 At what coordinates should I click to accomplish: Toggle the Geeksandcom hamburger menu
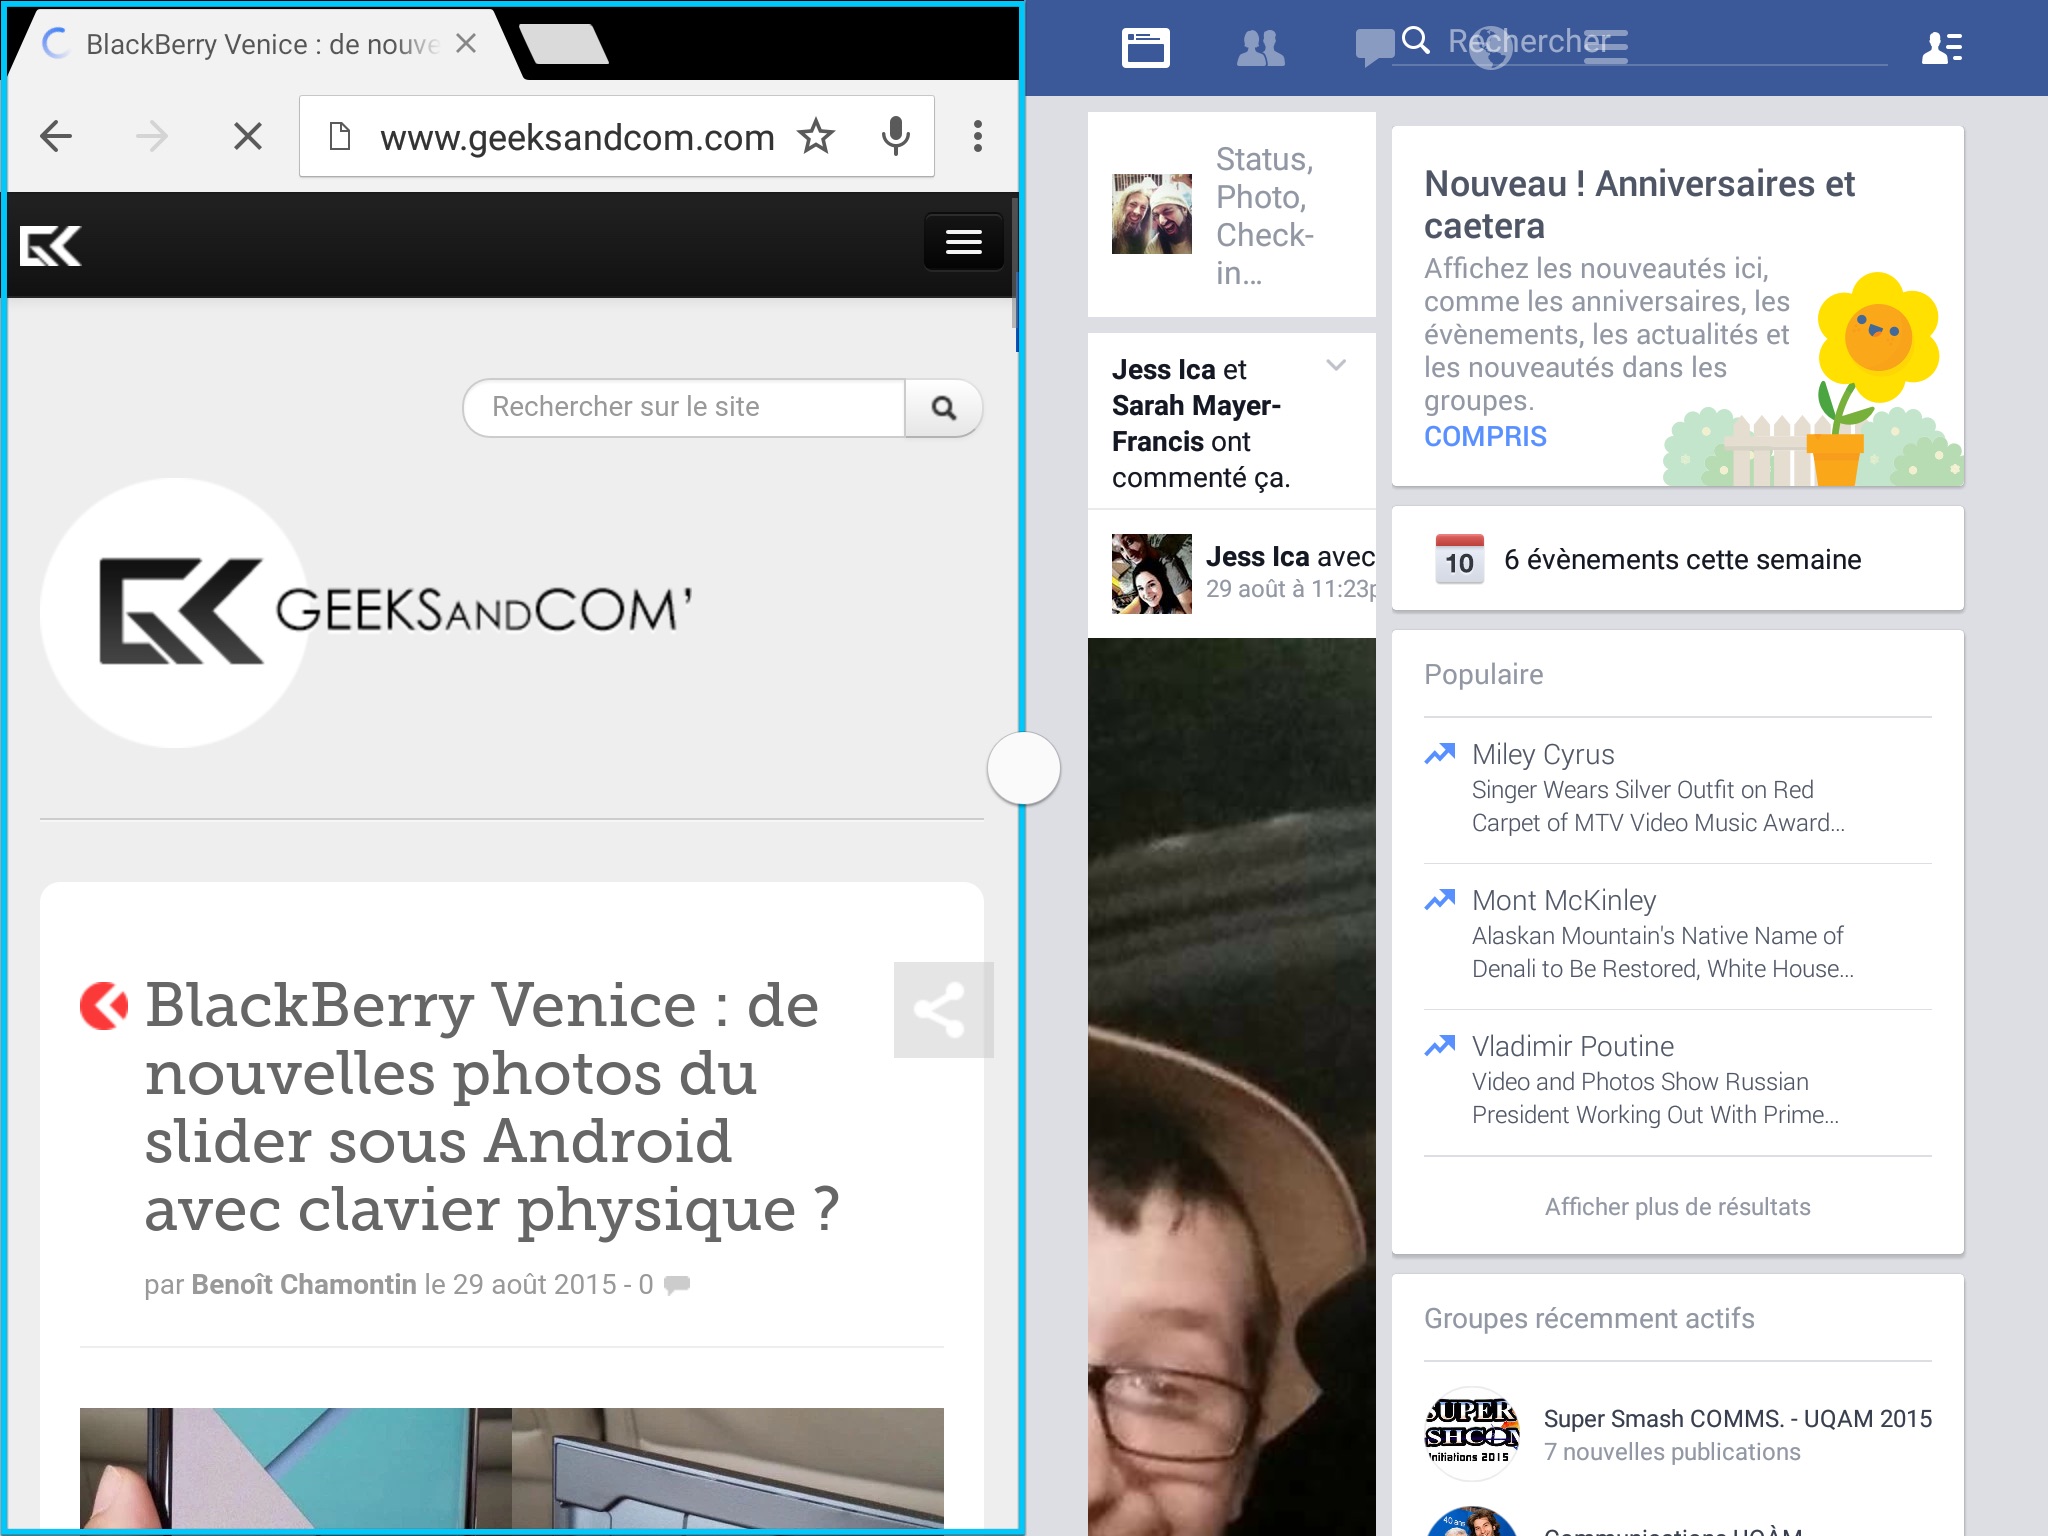click(x=963, y=242)
